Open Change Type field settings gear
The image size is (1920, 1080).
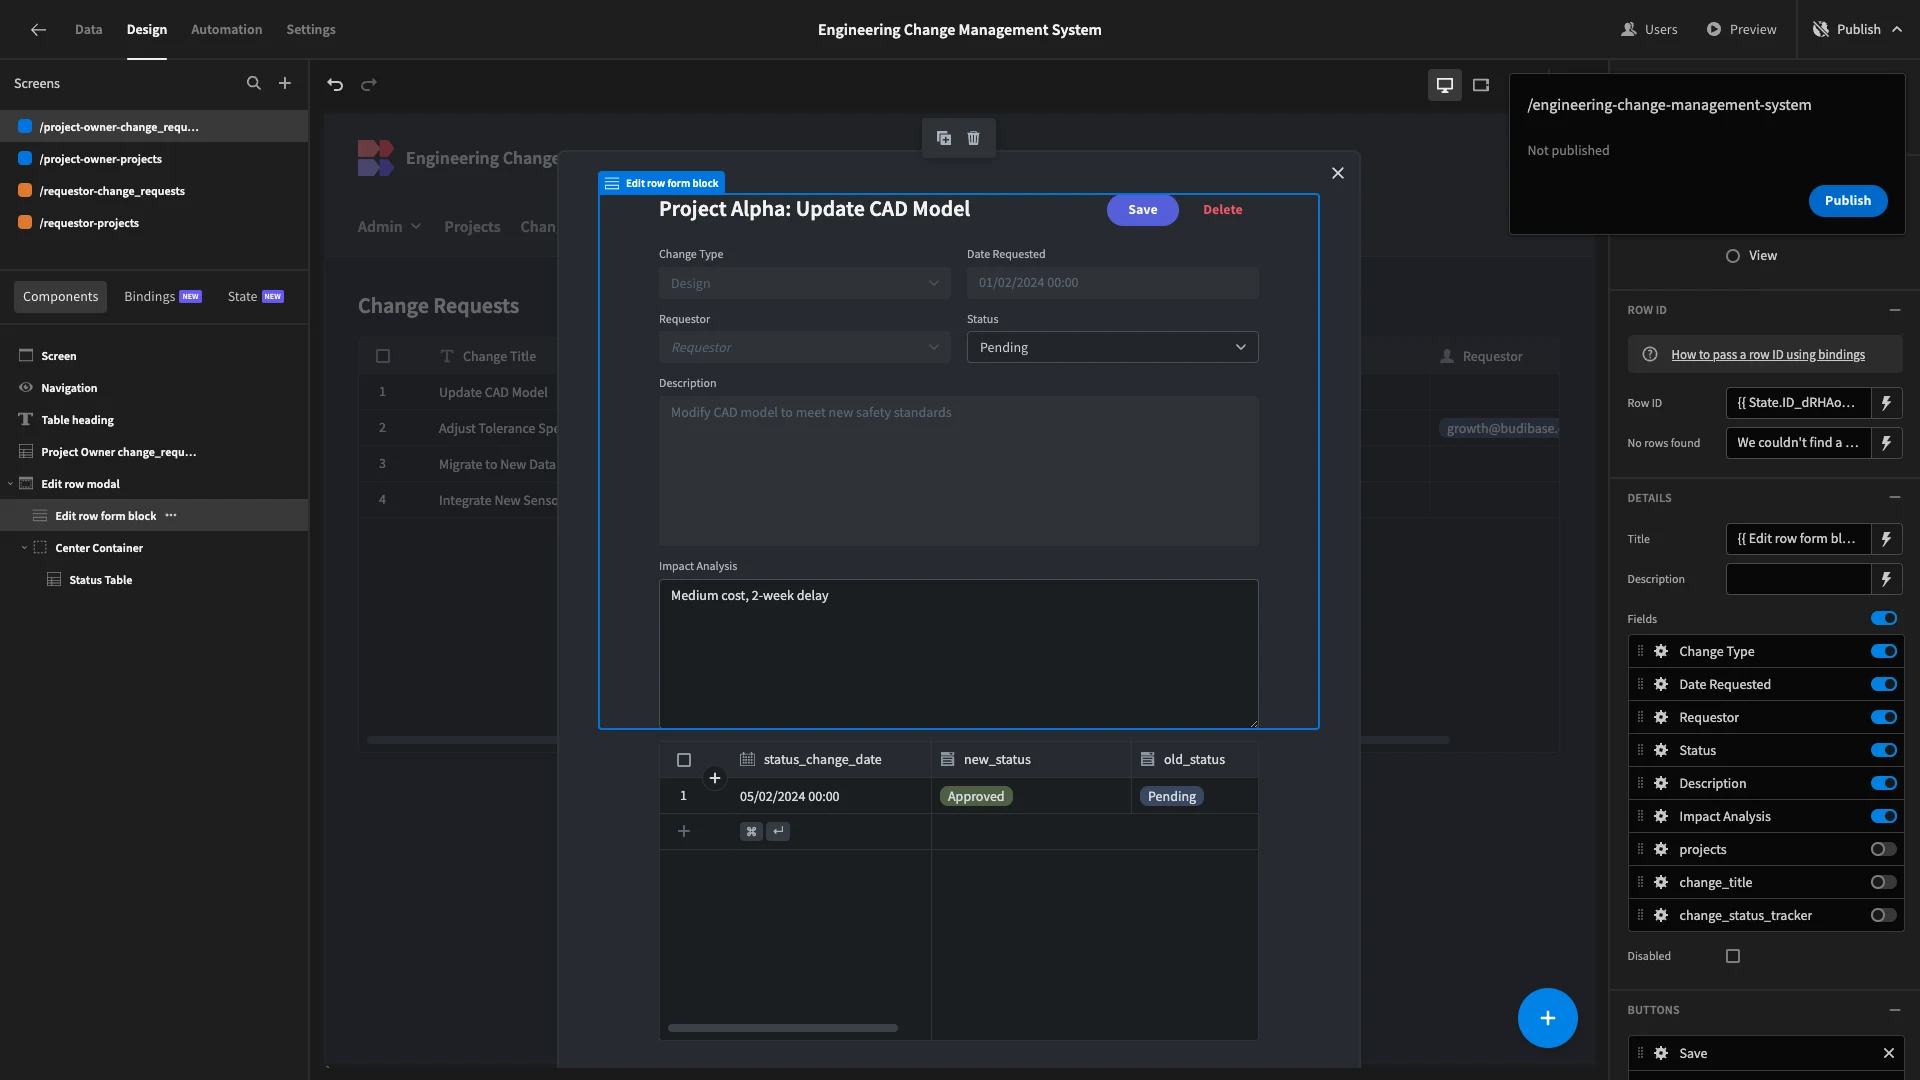[1661, 651]
